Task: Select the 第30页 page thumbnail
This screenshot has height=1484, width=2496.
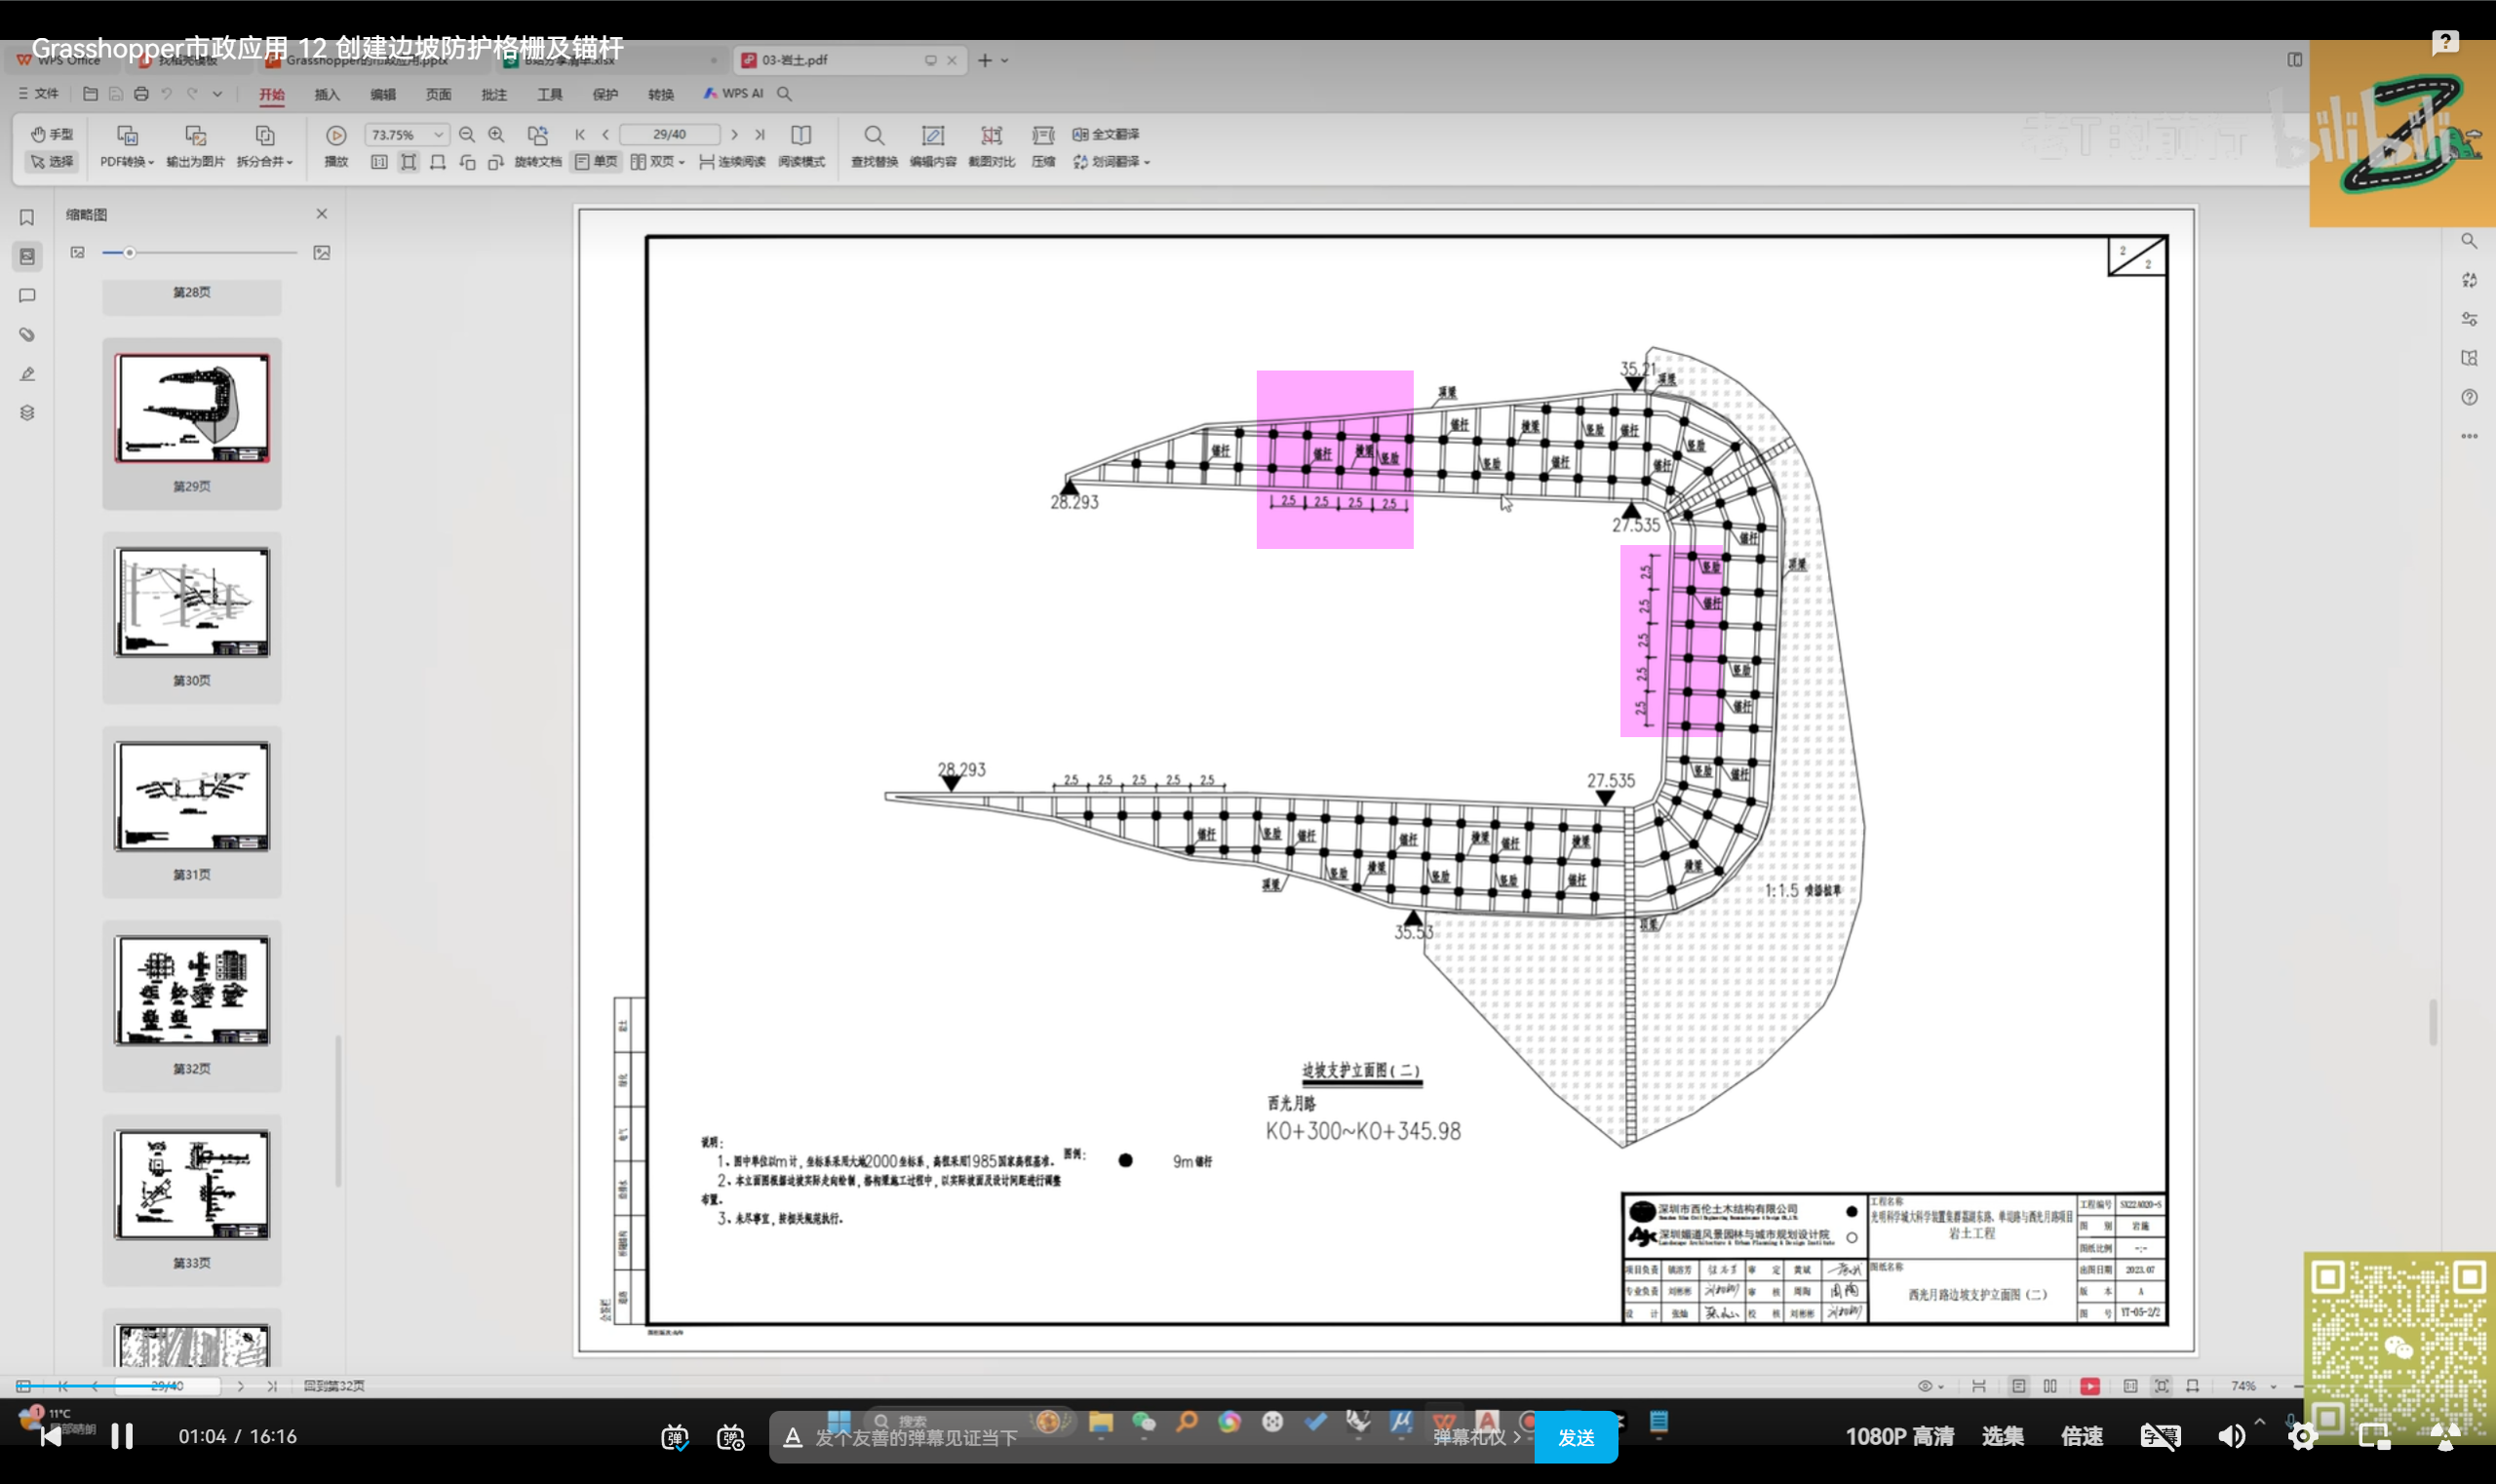Action: tap(192, 603)
